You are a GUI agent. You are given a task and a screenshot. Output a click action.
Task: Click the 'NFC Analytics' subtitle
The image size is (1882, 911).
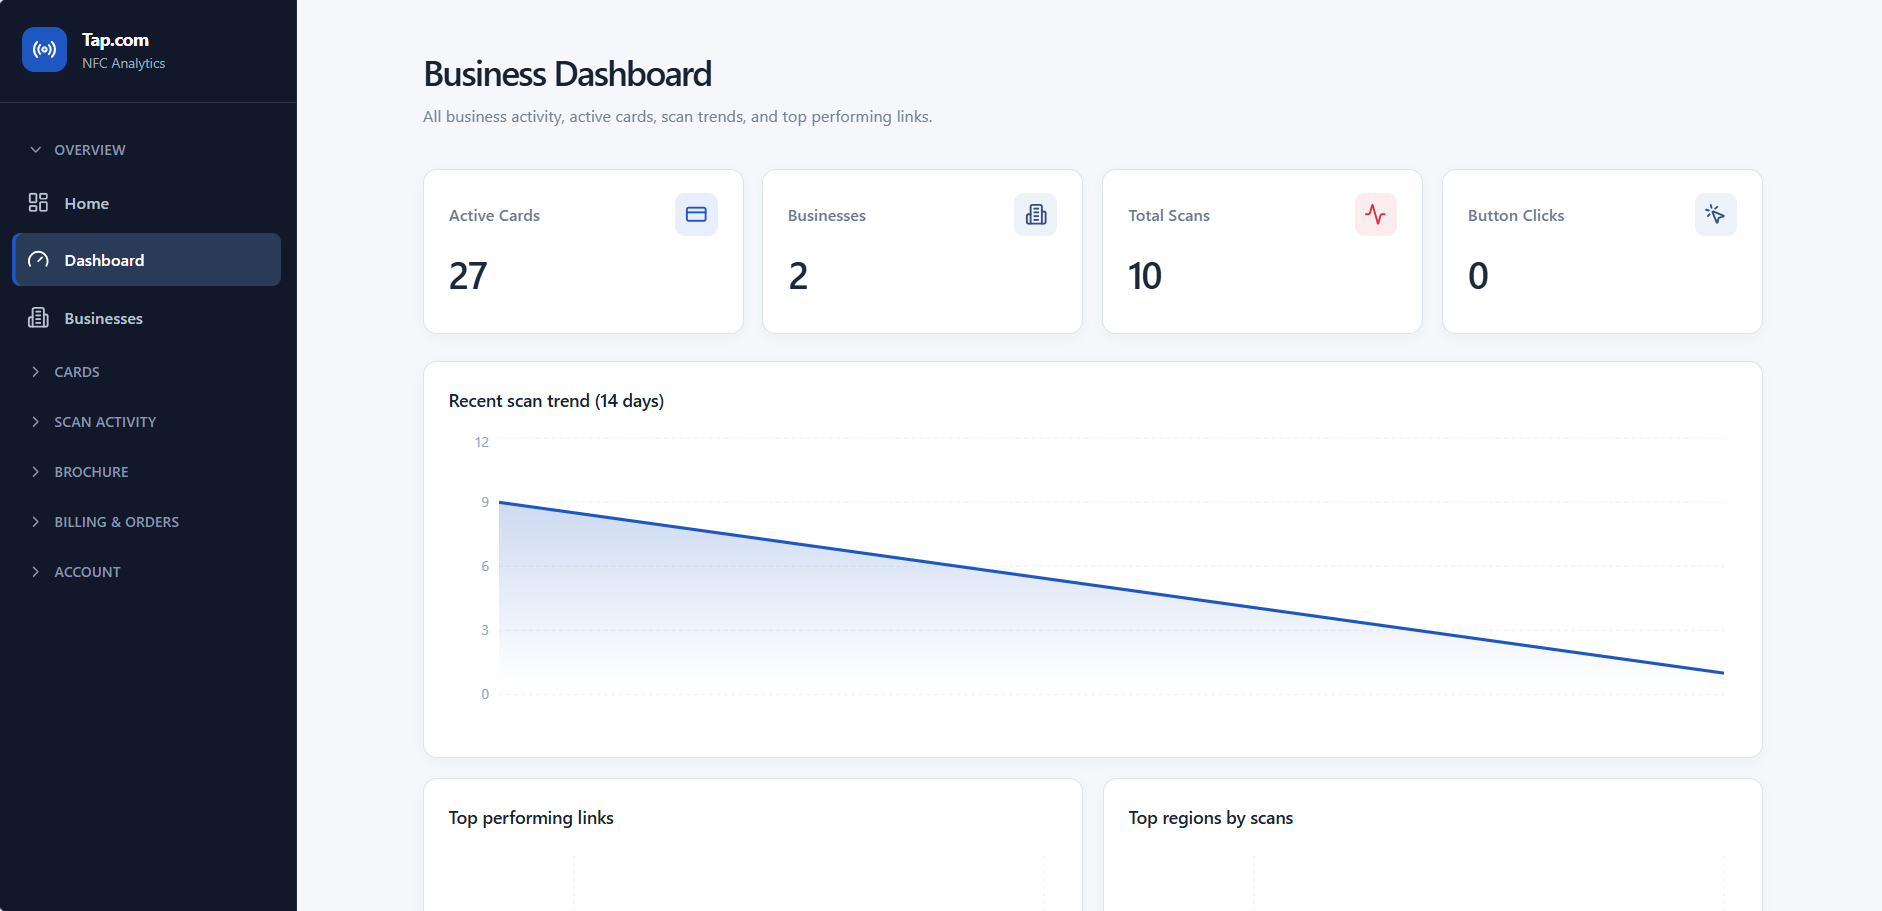pos(124,63)
